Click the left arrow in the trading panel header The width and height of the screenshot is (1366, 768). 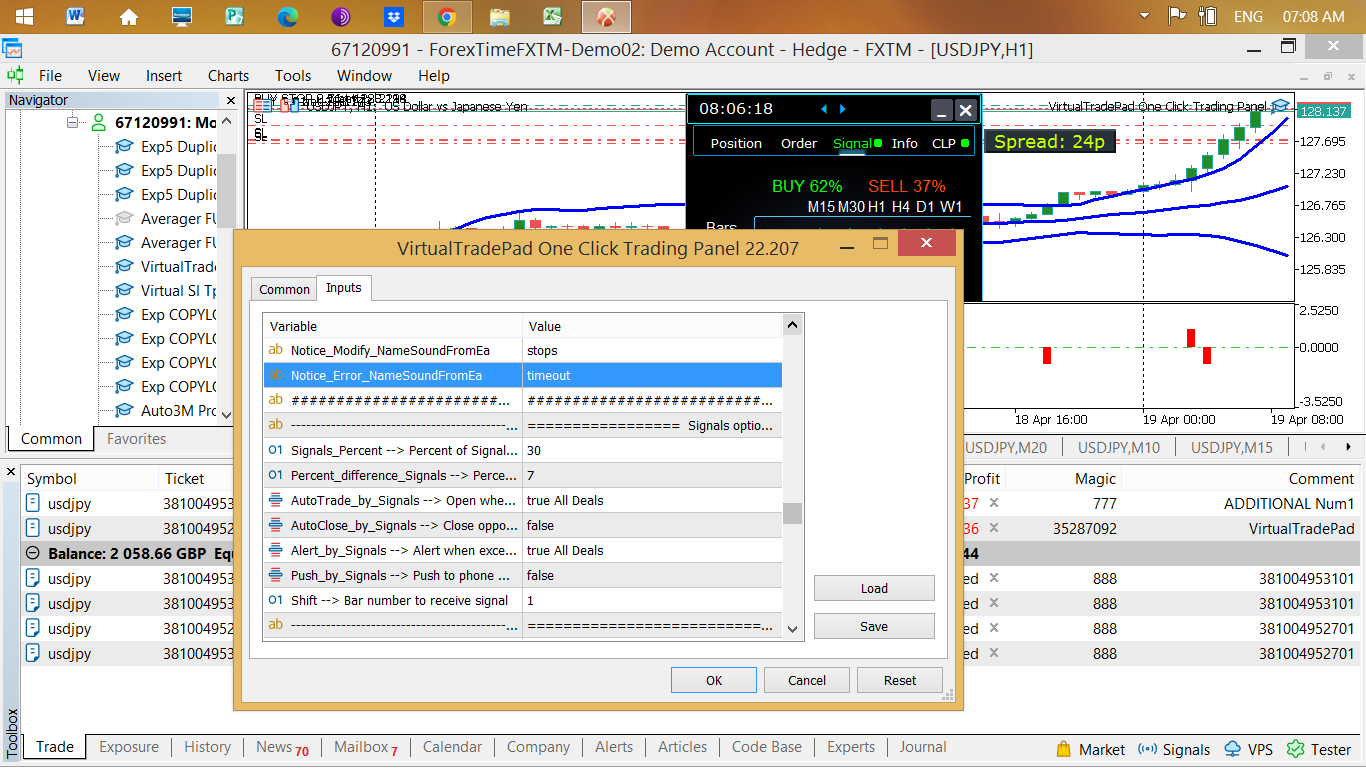[x=824, y=109]
